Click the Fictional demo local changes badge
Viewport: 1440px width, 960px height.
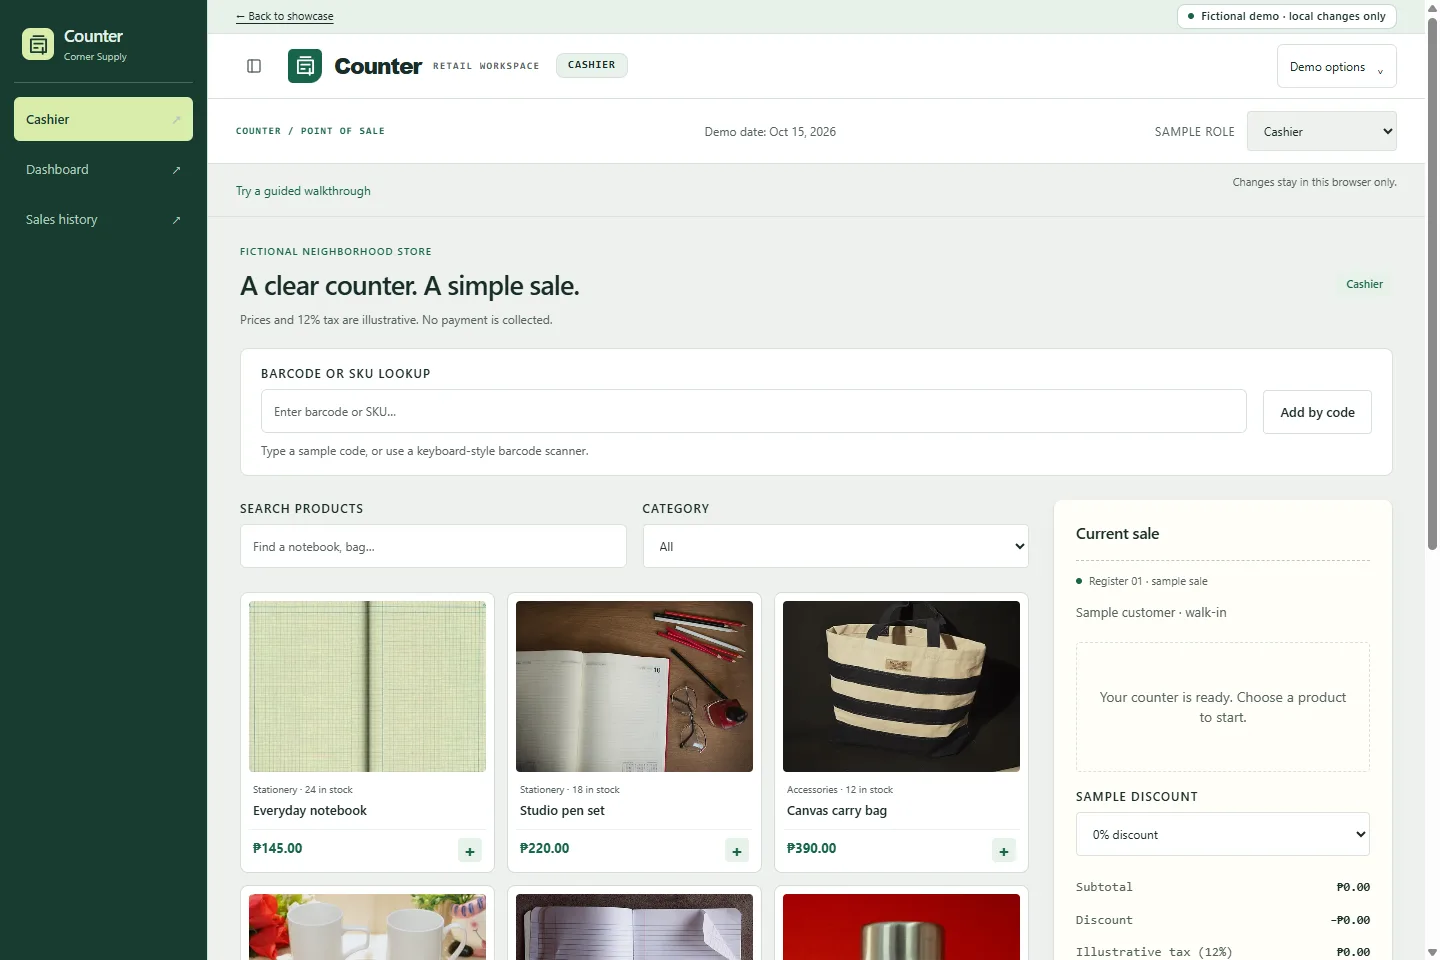tap(1286, 16)
